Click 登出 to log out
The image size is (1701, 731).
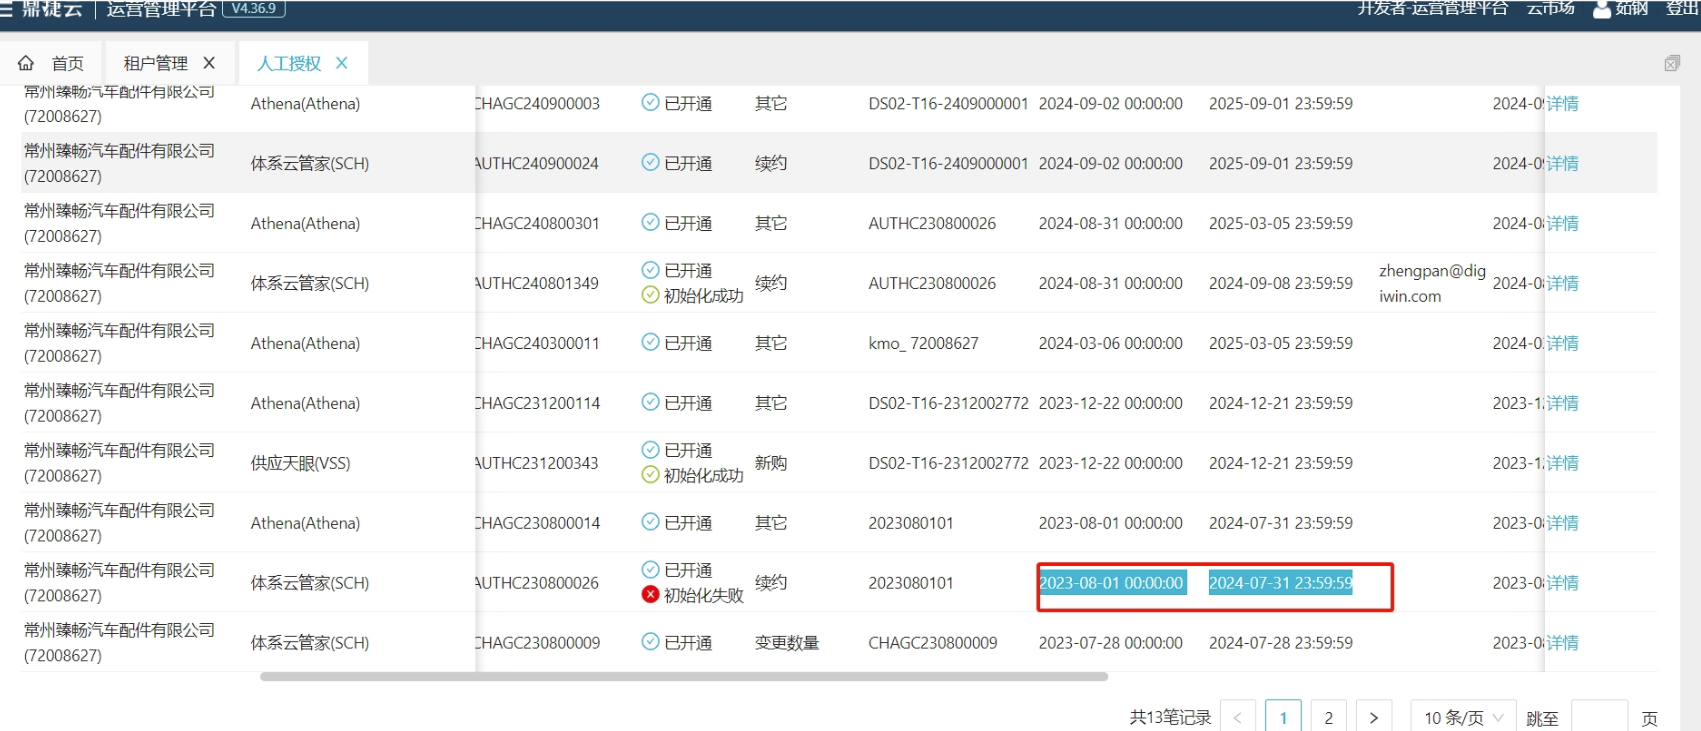point(1682,8)
